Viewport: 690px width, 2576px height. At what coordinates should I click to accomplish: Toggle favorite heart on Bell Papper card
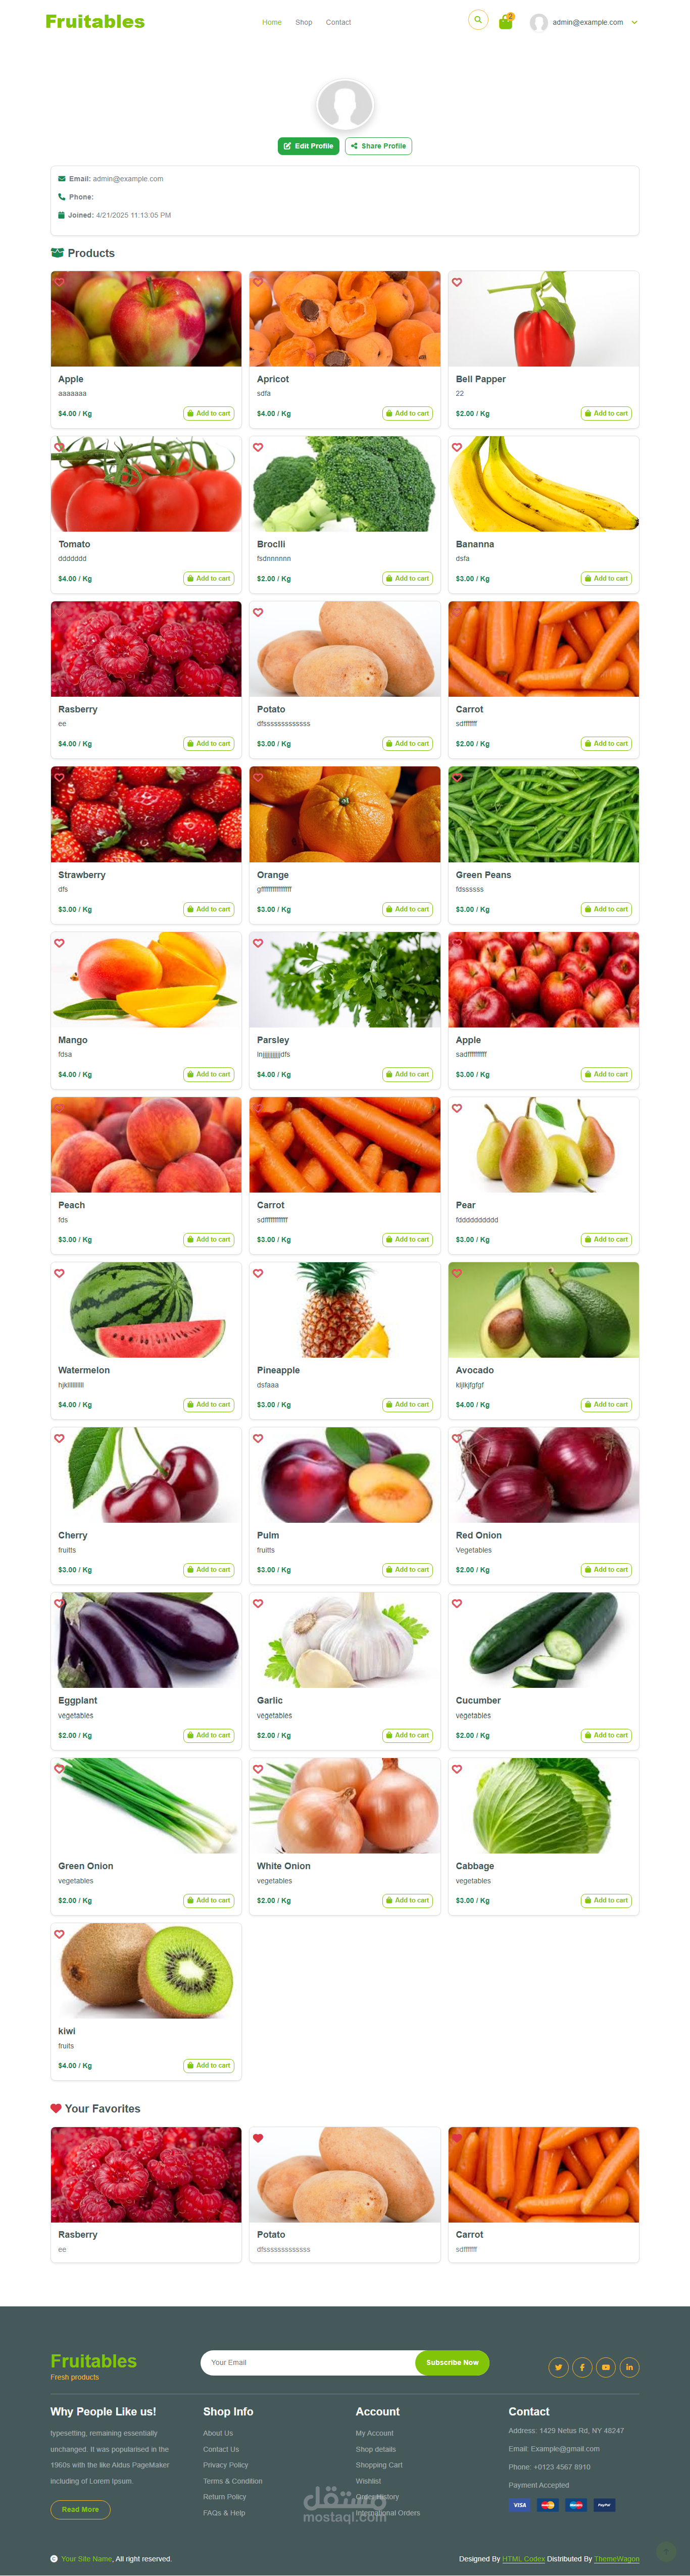point(457,282)
